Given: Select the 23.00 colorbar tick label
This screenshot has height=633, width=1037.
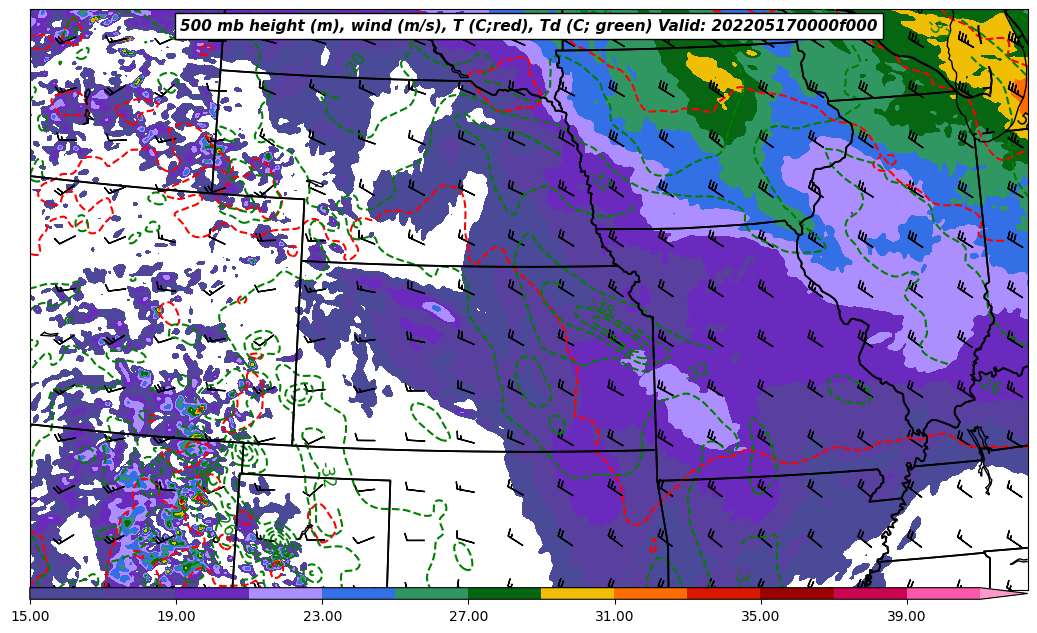Looking at the screenshot, I should pyautogui.click(x=322, y=616).
